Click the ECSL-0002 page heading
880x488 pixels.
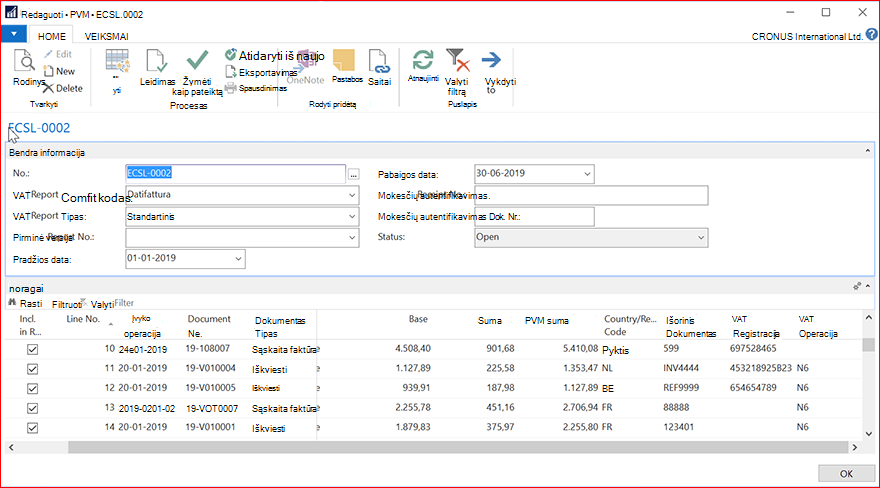tap(39, 128)
